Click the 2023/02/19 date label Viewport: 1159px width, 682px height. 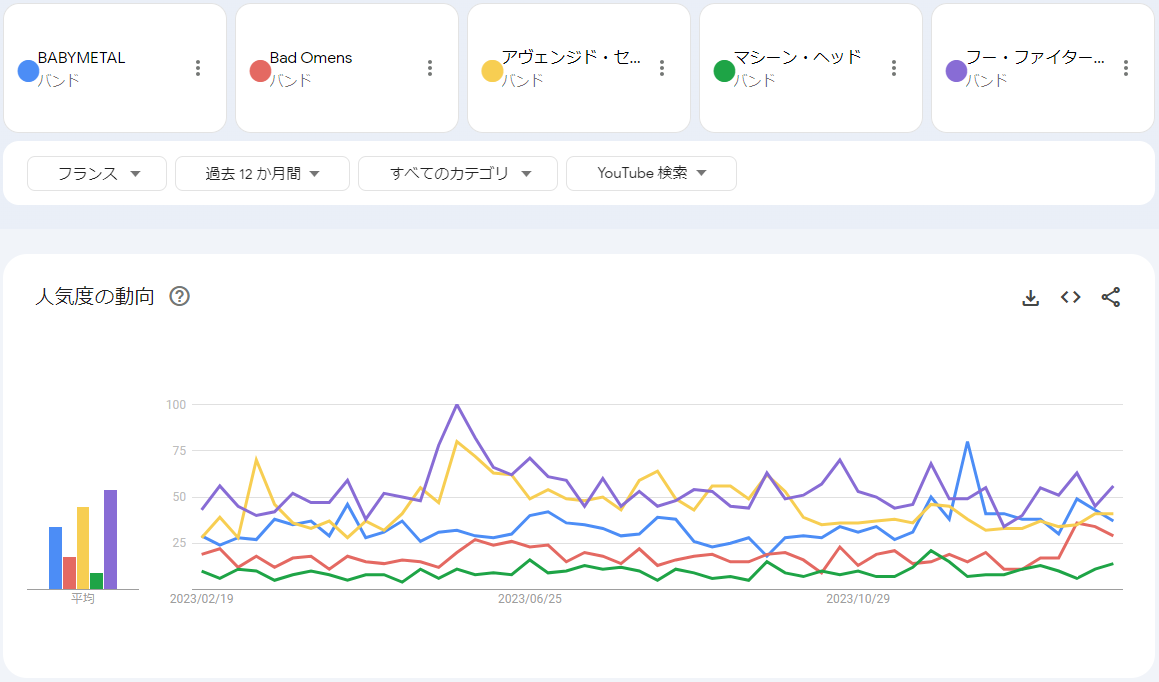(x=202, y=599)
